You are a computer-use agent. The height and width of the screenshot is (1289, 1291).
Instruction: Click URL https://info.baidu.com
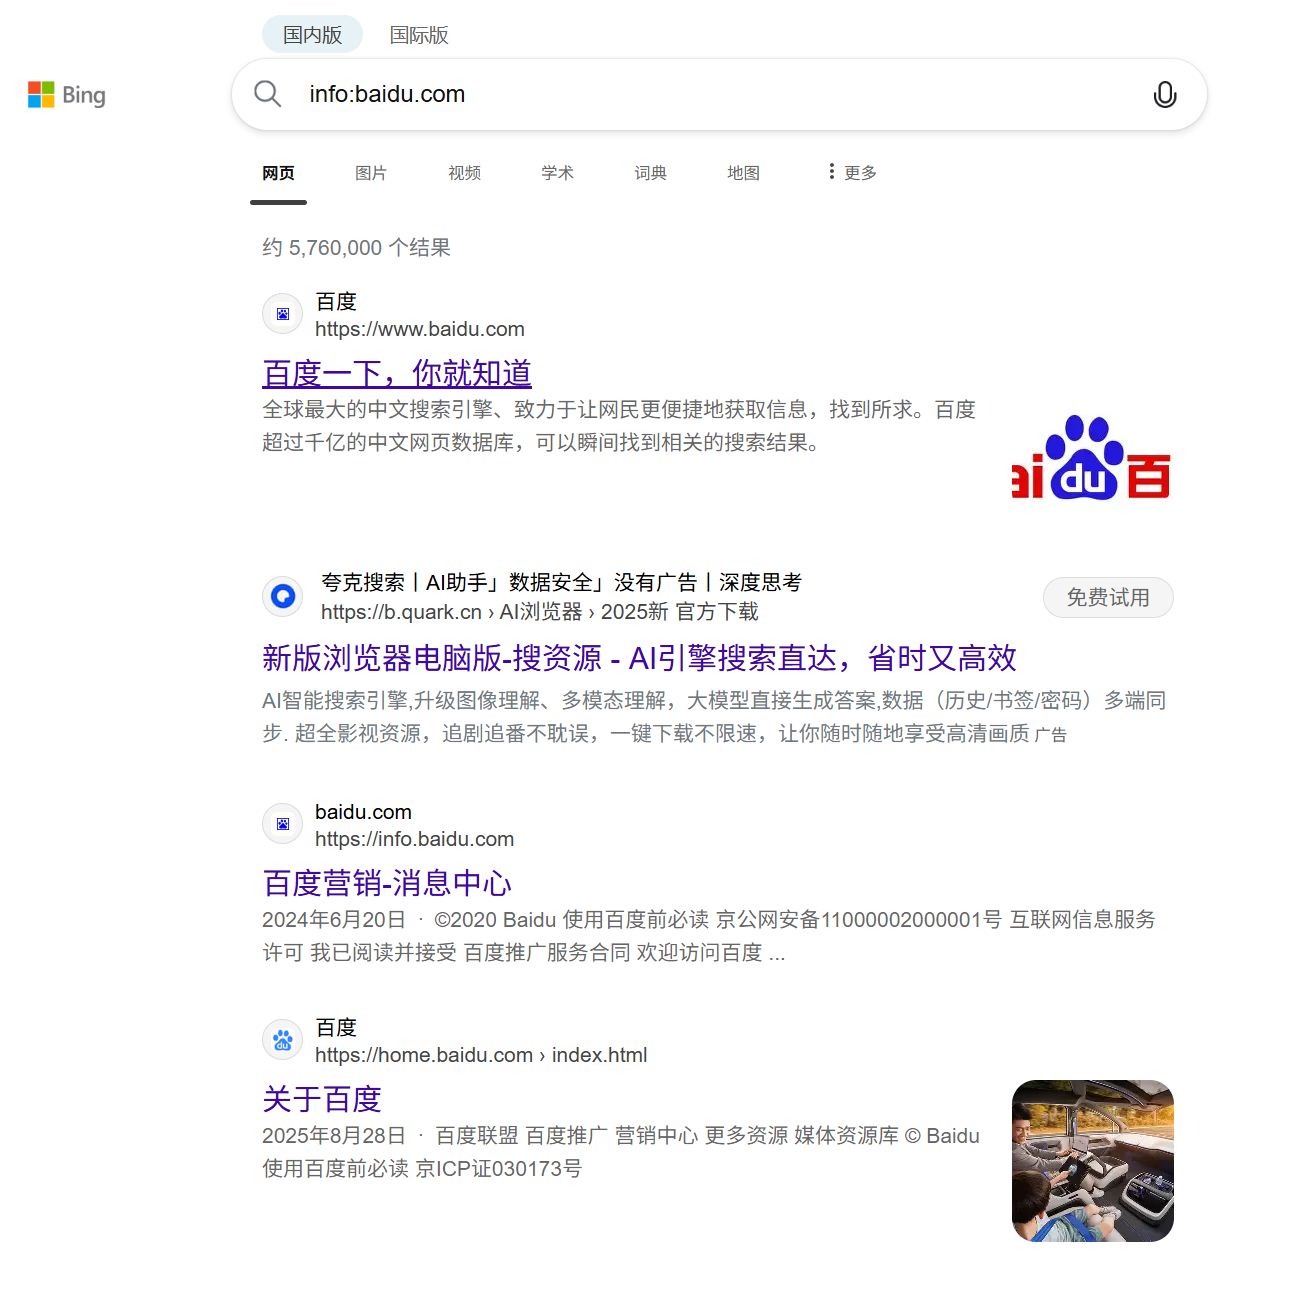[x=415, y=839]
